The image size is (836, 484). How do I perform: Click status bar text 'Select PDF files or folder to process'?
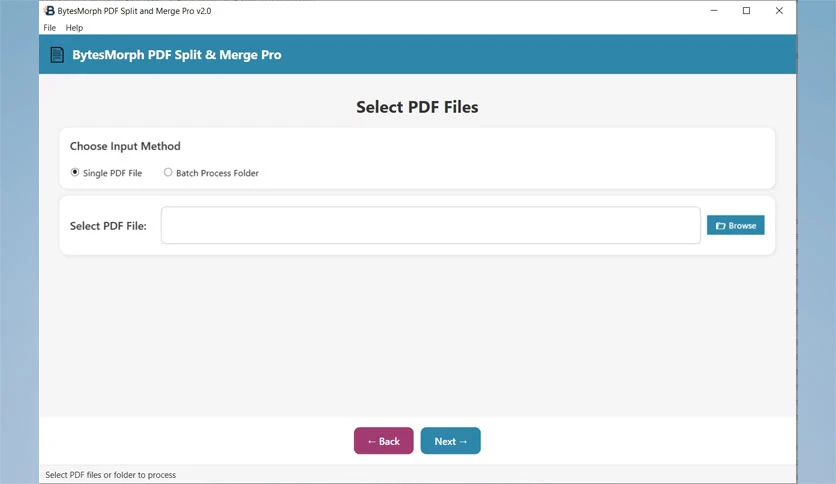tap(110, 474)
